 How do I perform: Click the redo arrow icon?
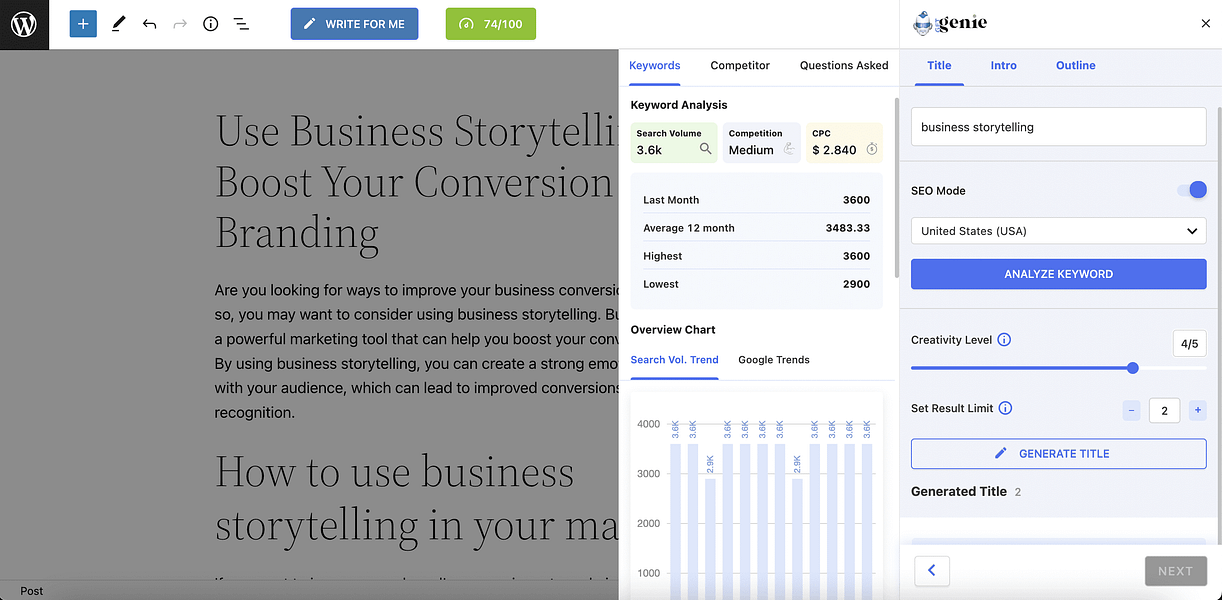pyautogui.click(x=180, y=23)
